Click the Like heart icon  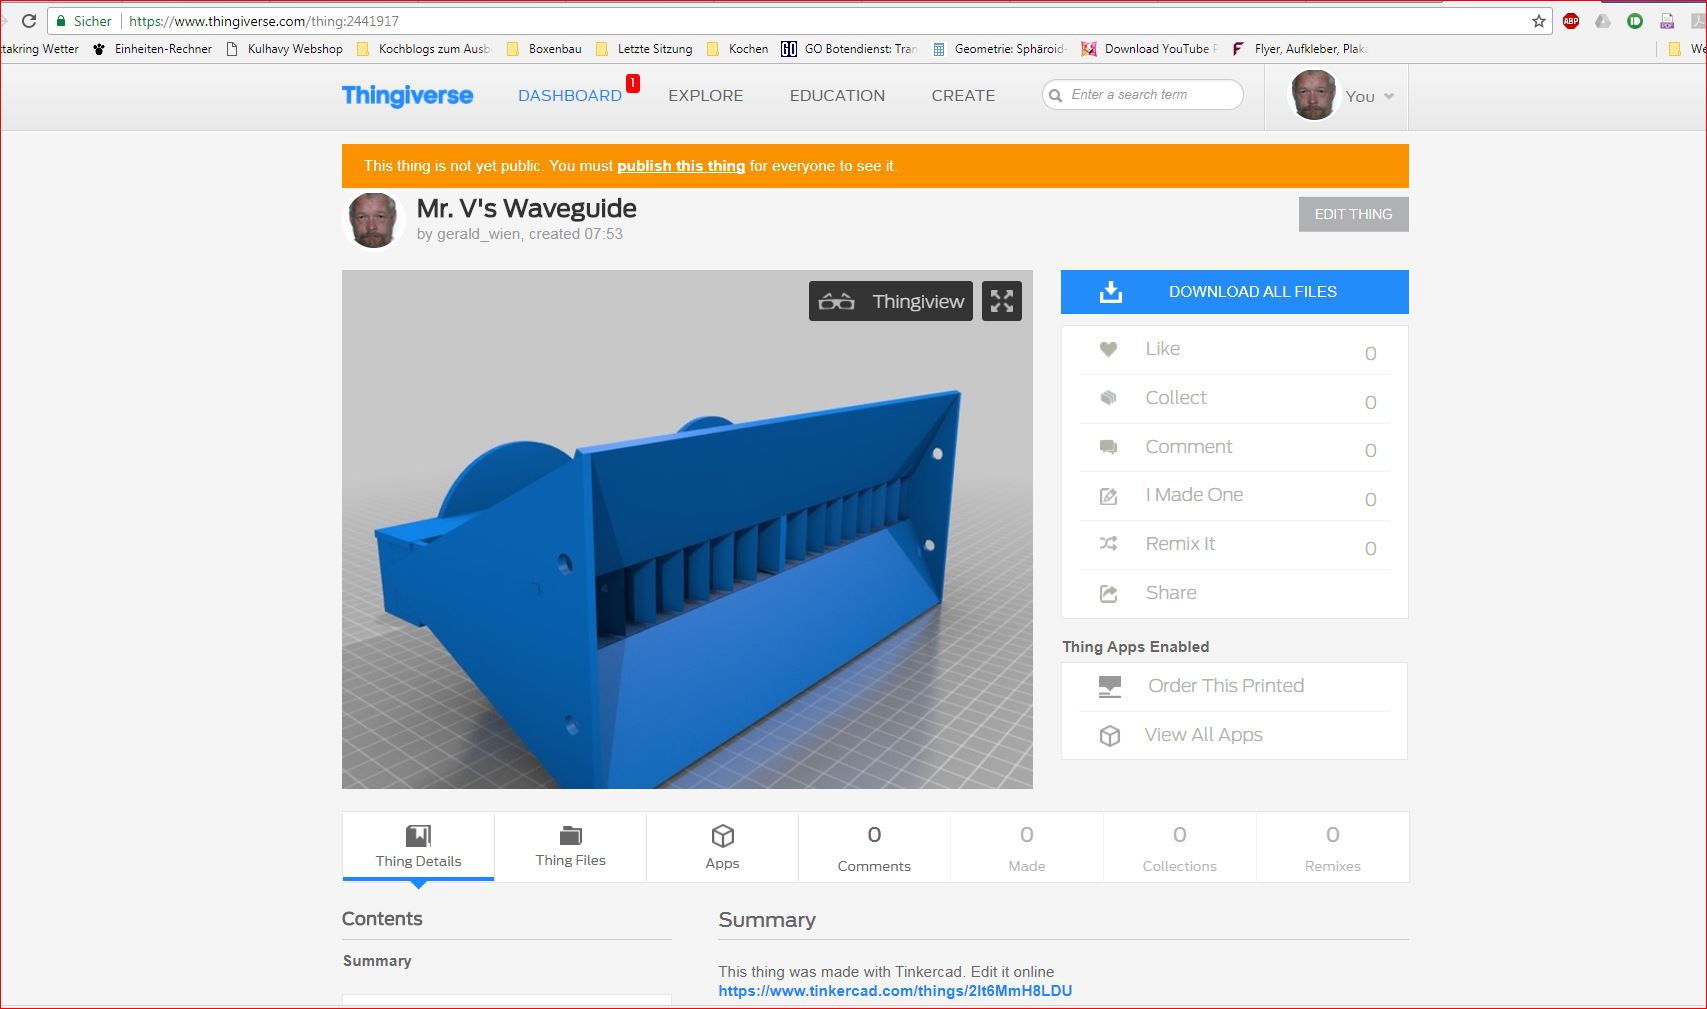[1108, 349]
